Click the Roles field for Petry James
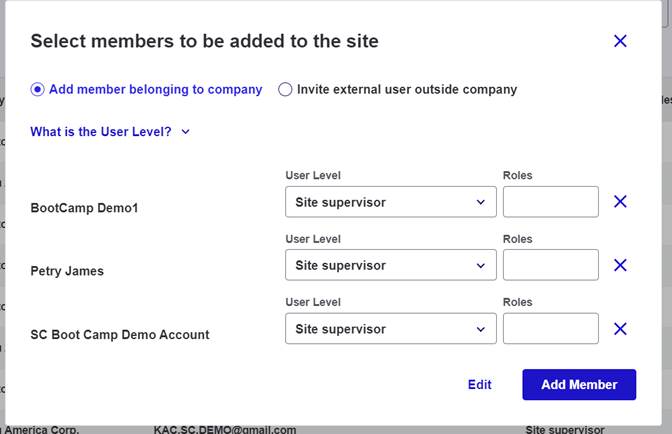The image size is (672, 434). 551,265
